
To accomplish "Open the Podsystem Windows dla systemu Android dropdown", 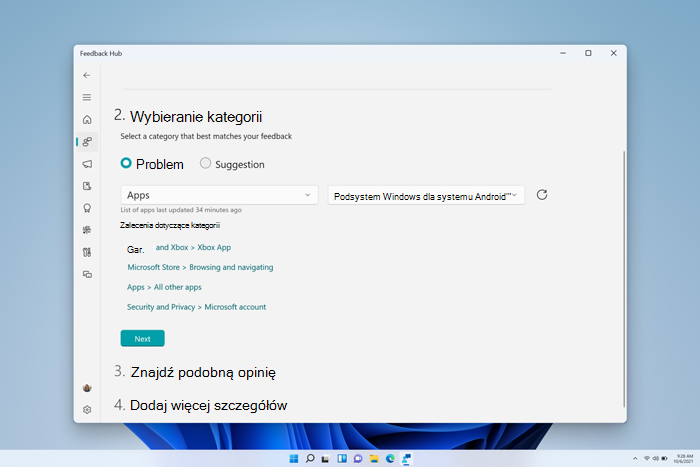I will click(426, 196).
